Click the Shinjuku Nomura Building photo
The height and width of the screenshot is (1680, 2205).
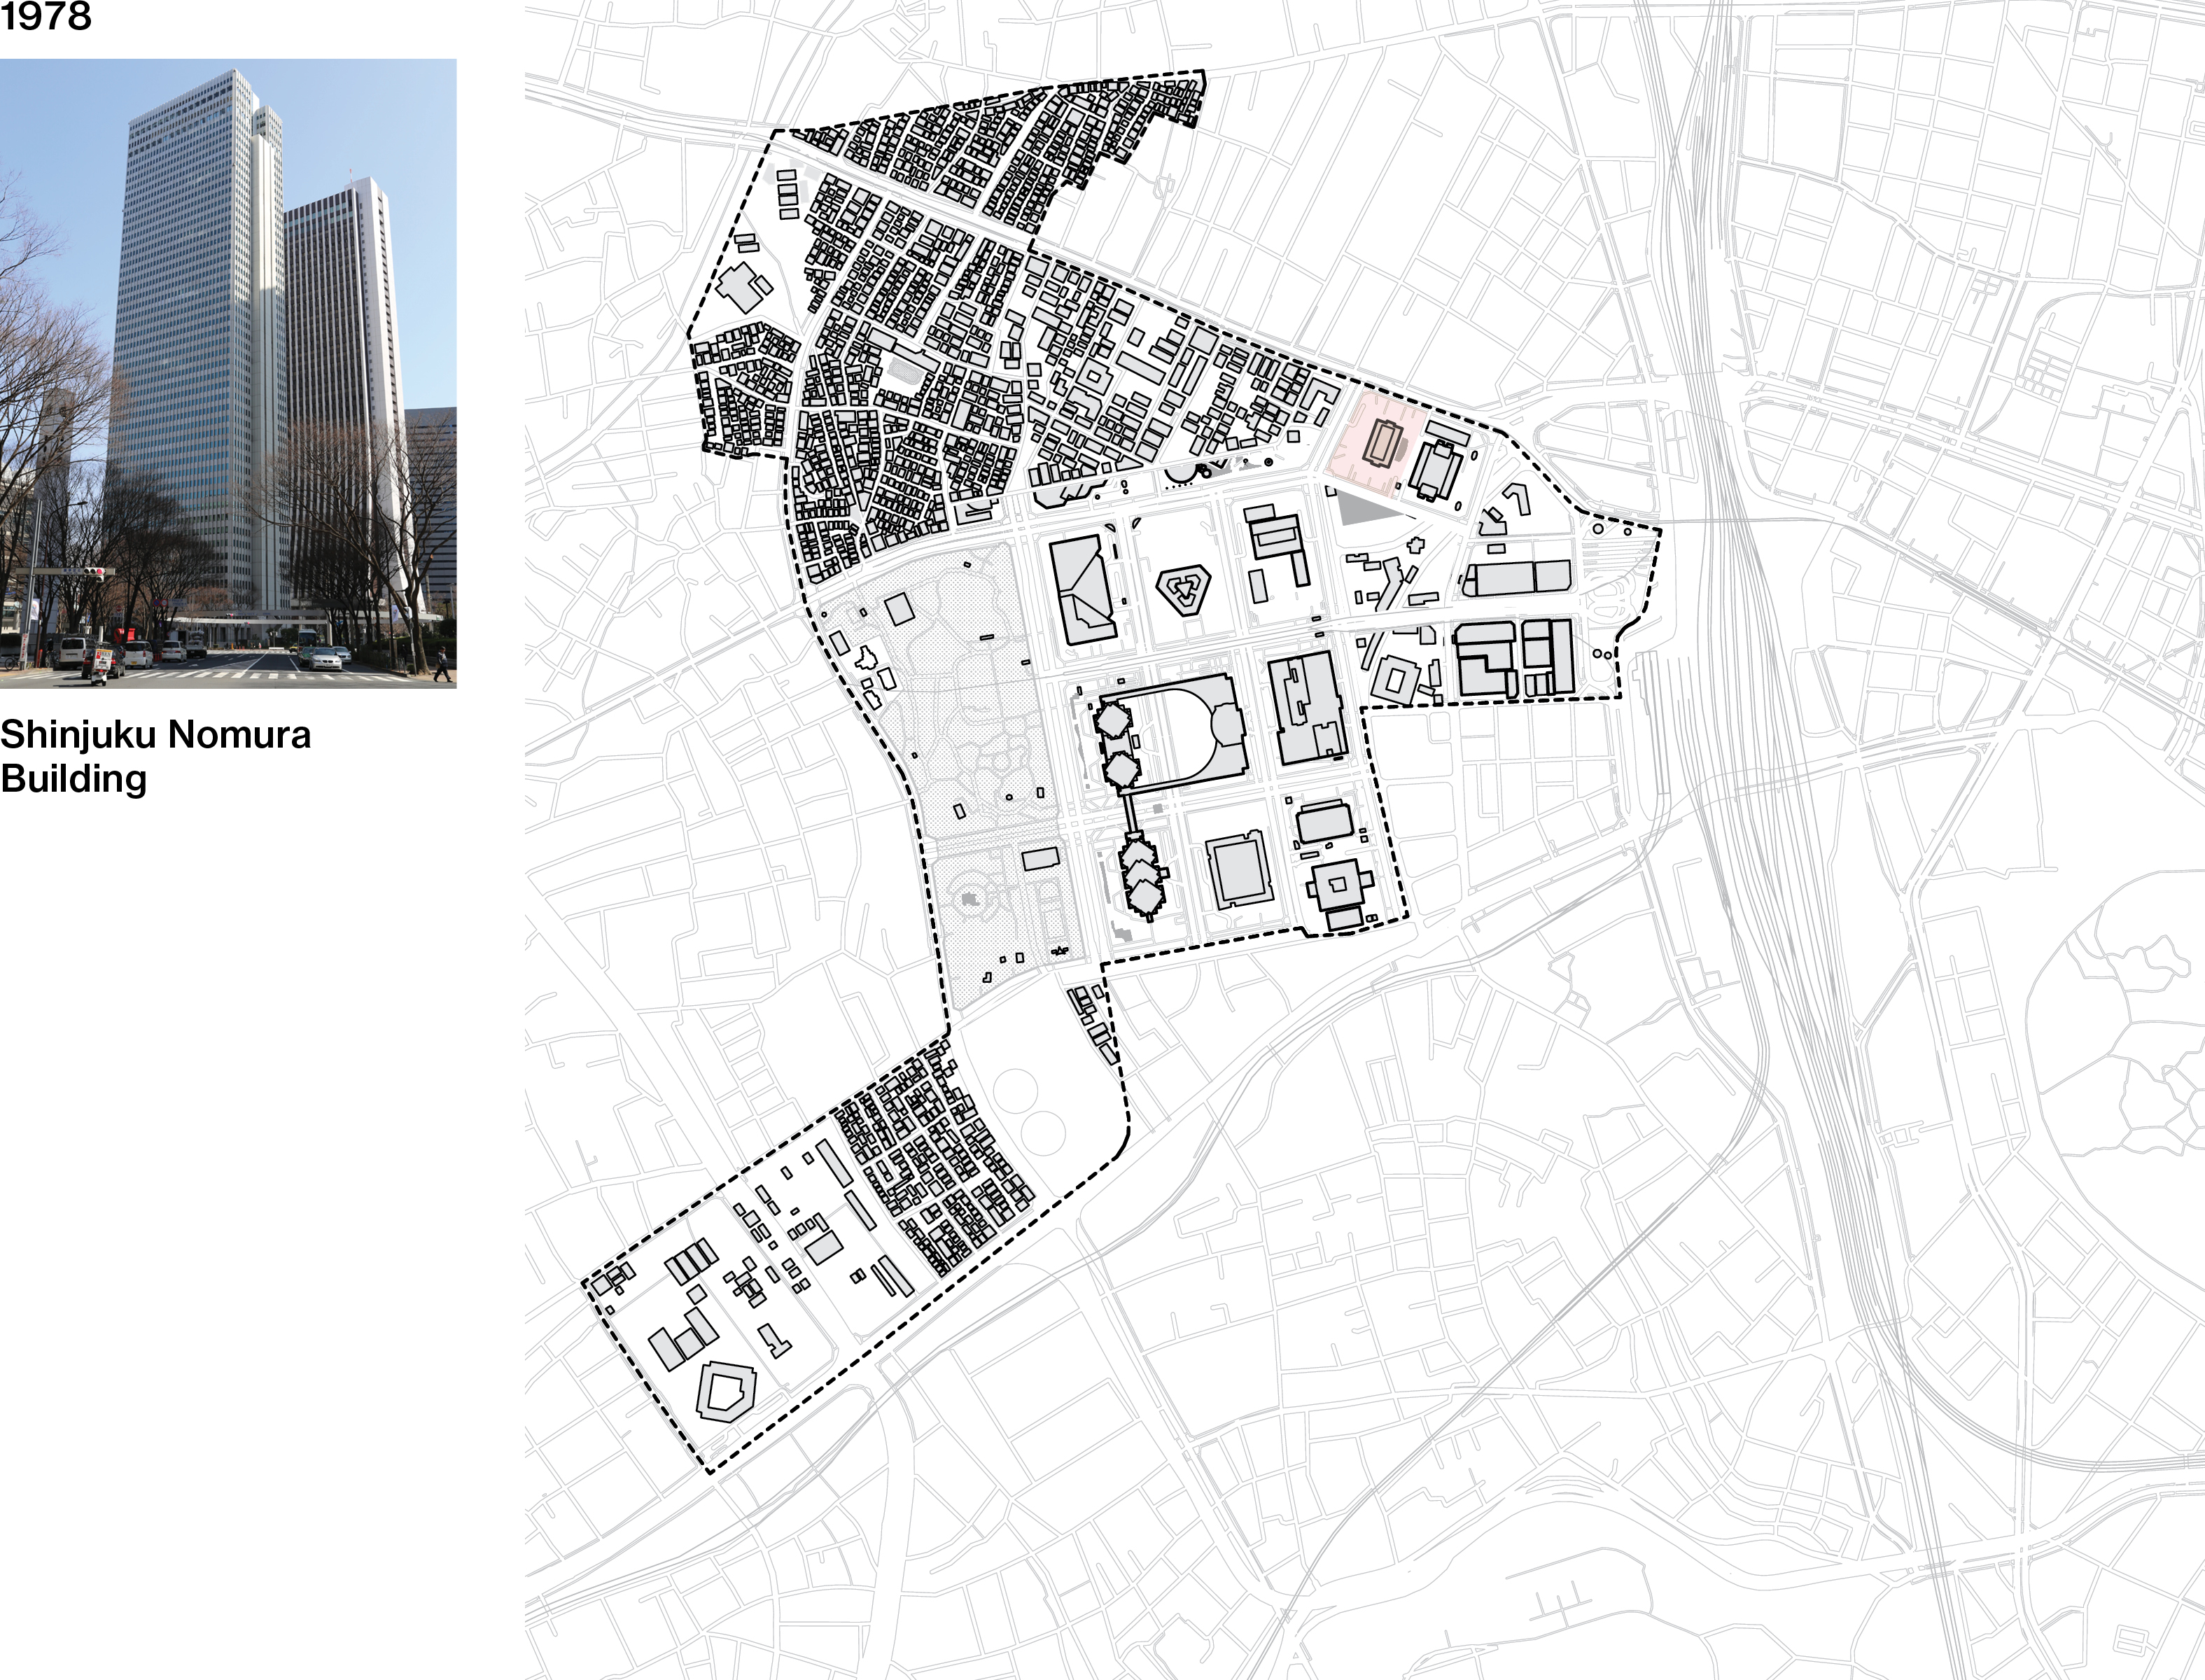pyautogui.click(x=228, y=373)
